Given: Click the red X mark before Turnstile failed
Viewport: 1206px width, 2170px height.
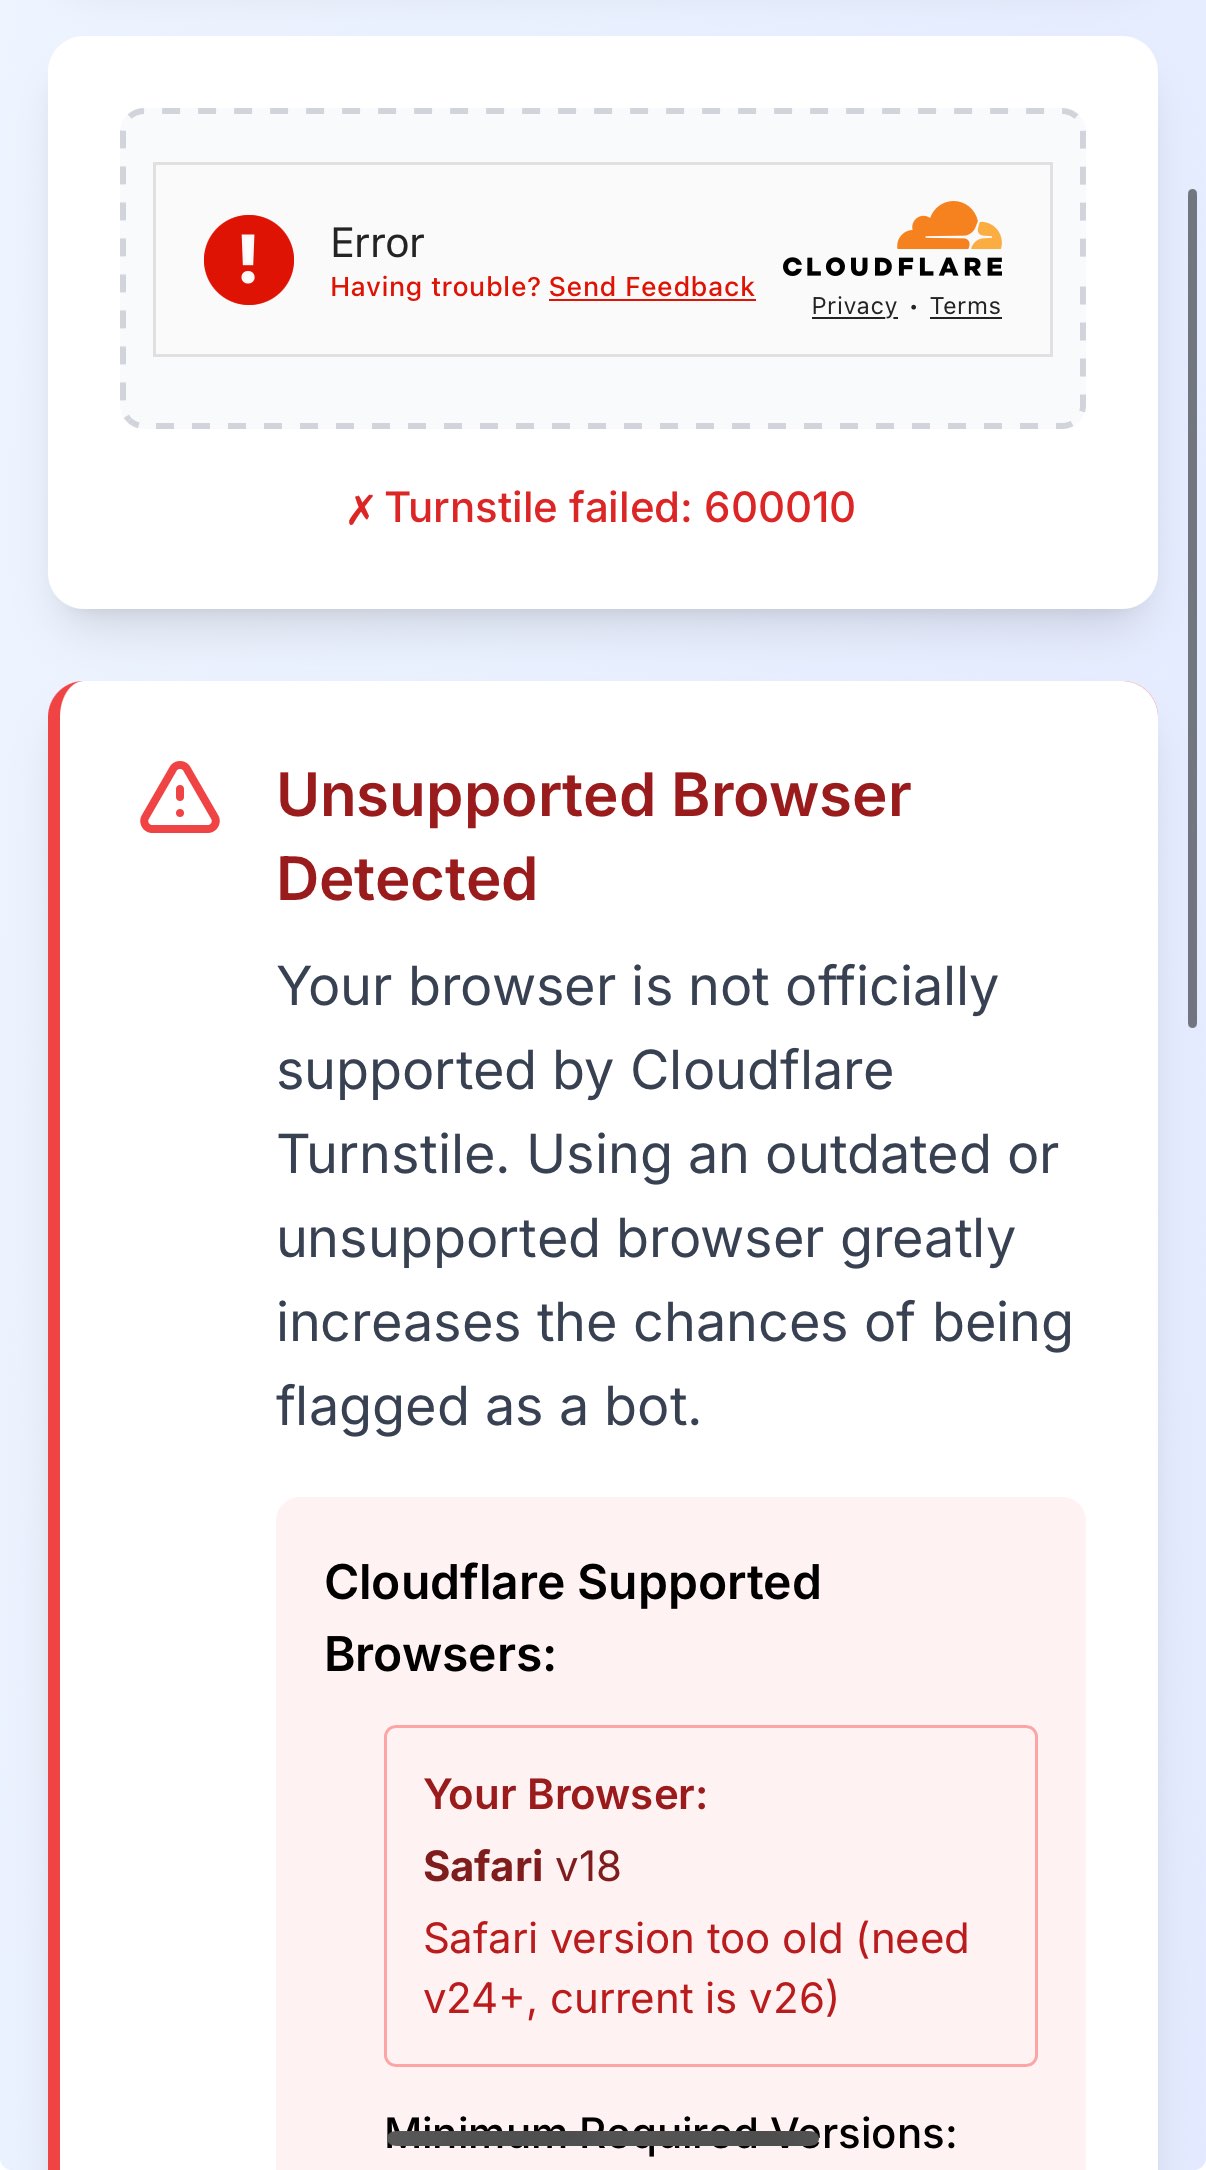Looking at the screenshot, I should [360, 510].
